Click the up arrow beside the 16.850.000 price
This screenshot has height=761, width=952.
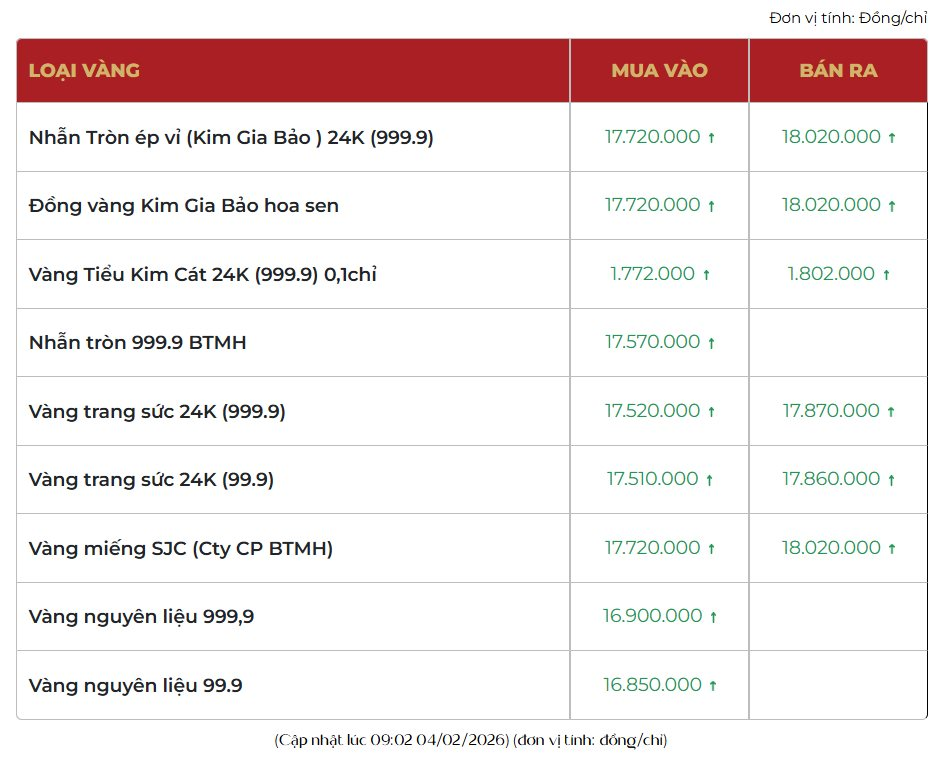tap(713, 686)
